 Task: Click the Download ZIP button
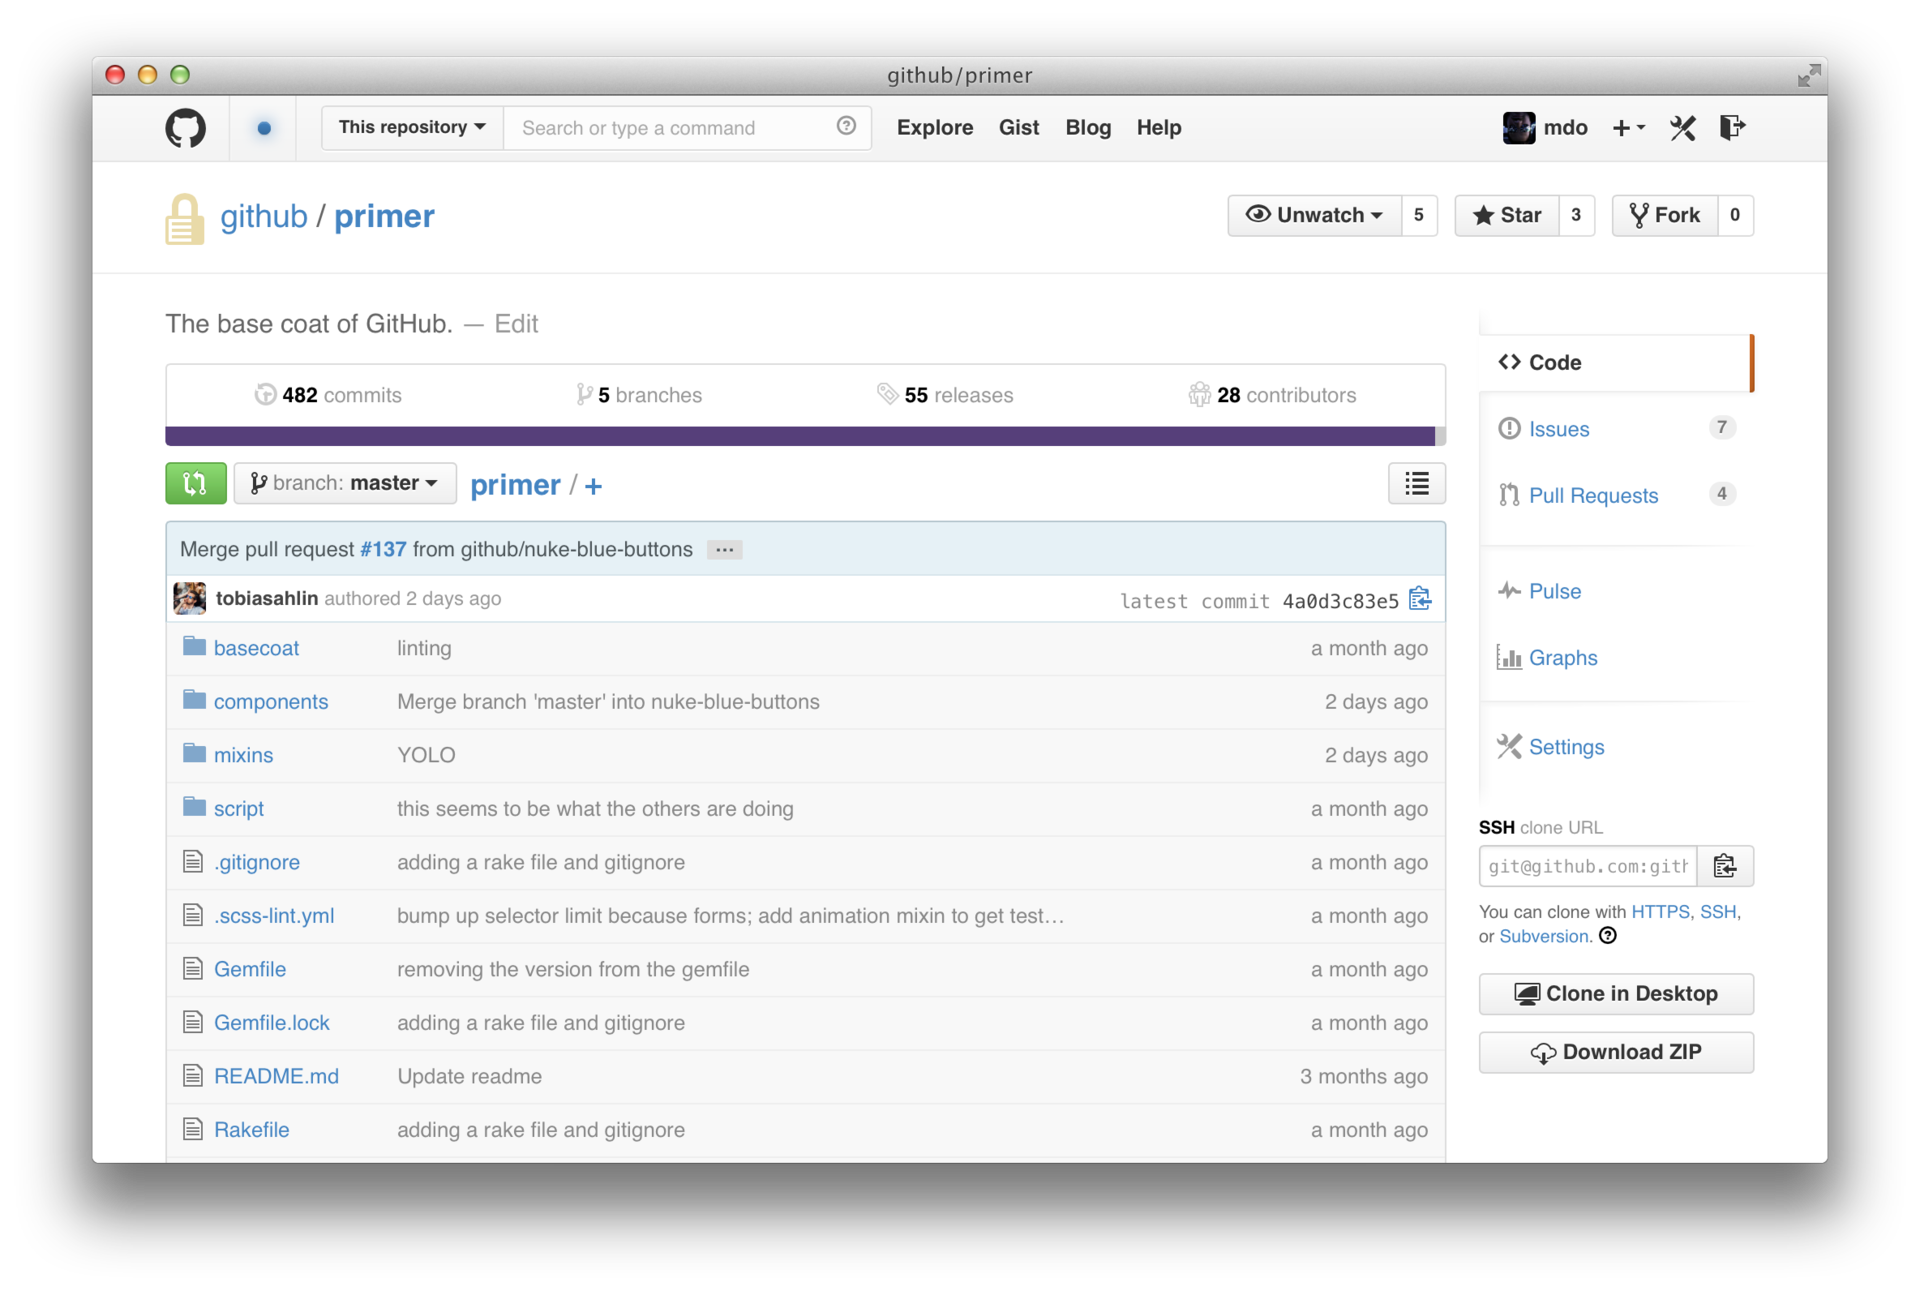pos(1616,1050)
